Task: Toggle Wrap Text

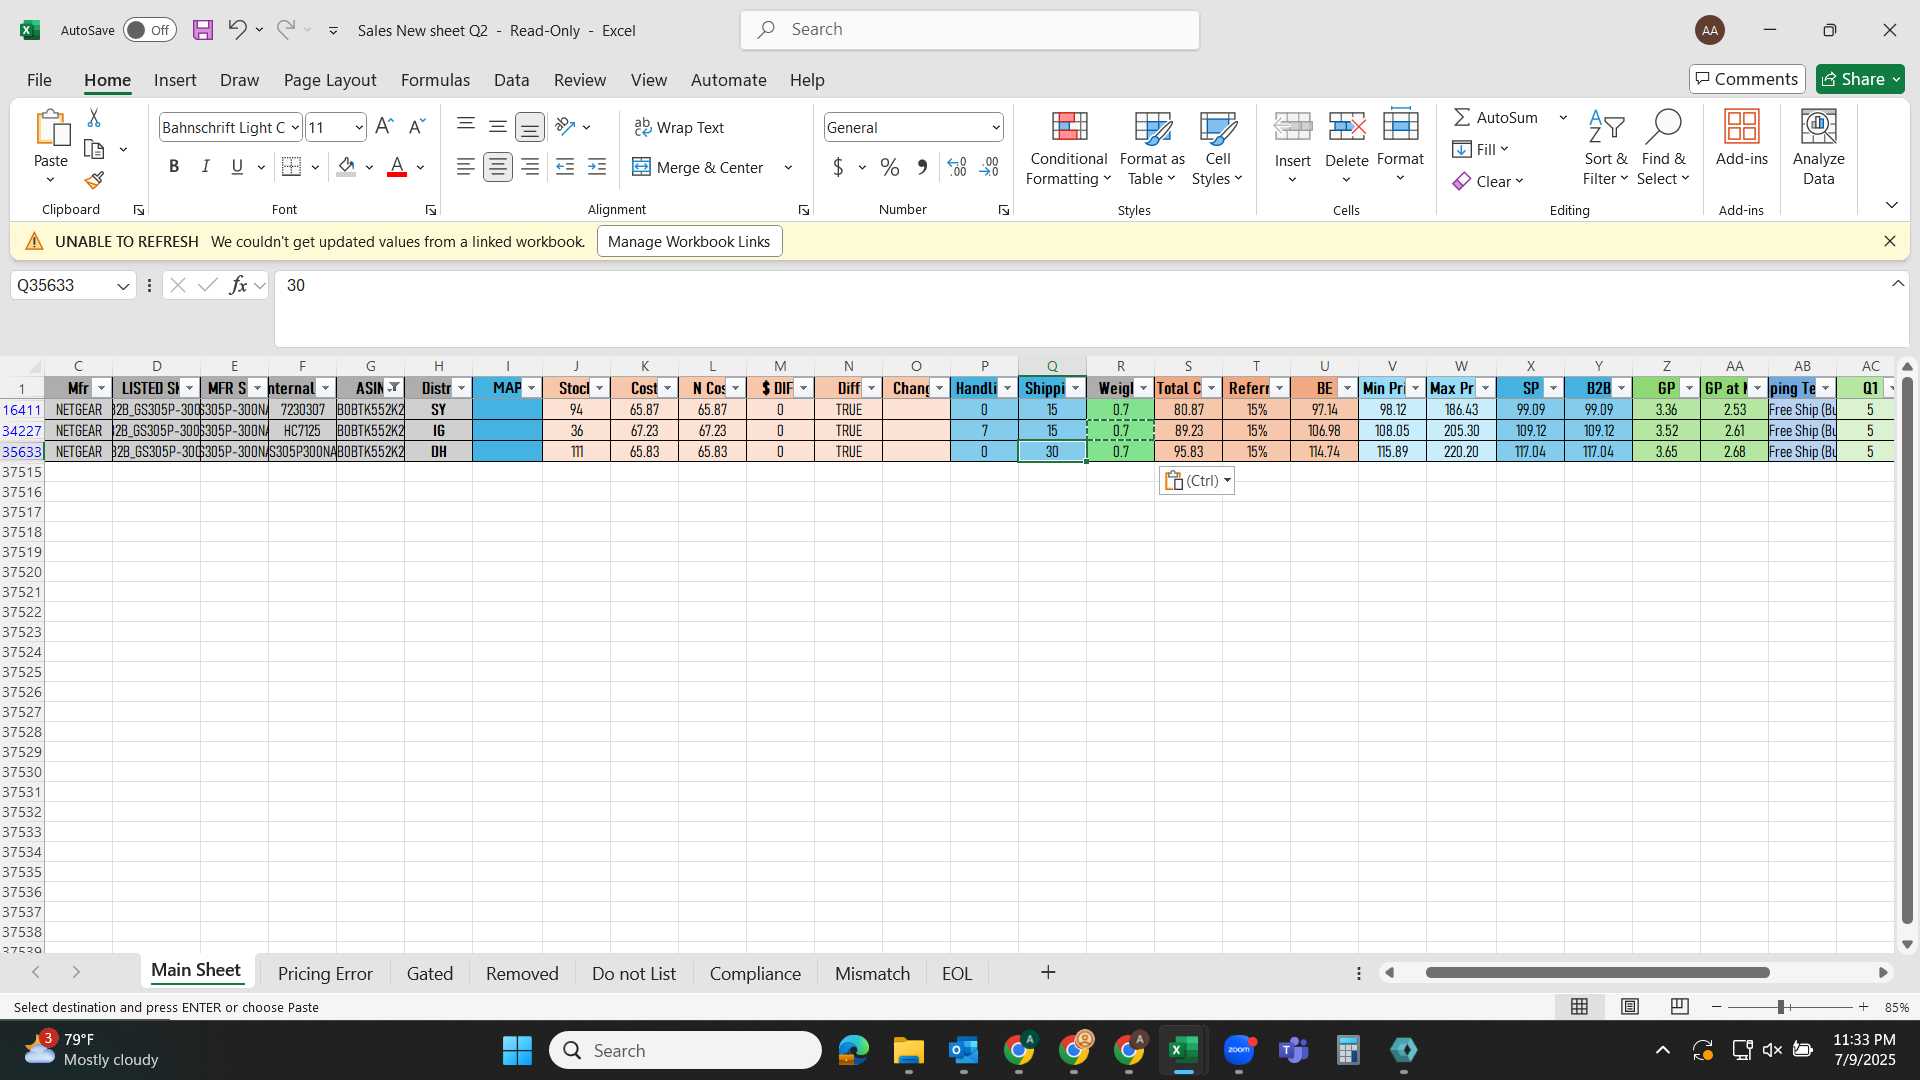Action: (x=679, y=127)
